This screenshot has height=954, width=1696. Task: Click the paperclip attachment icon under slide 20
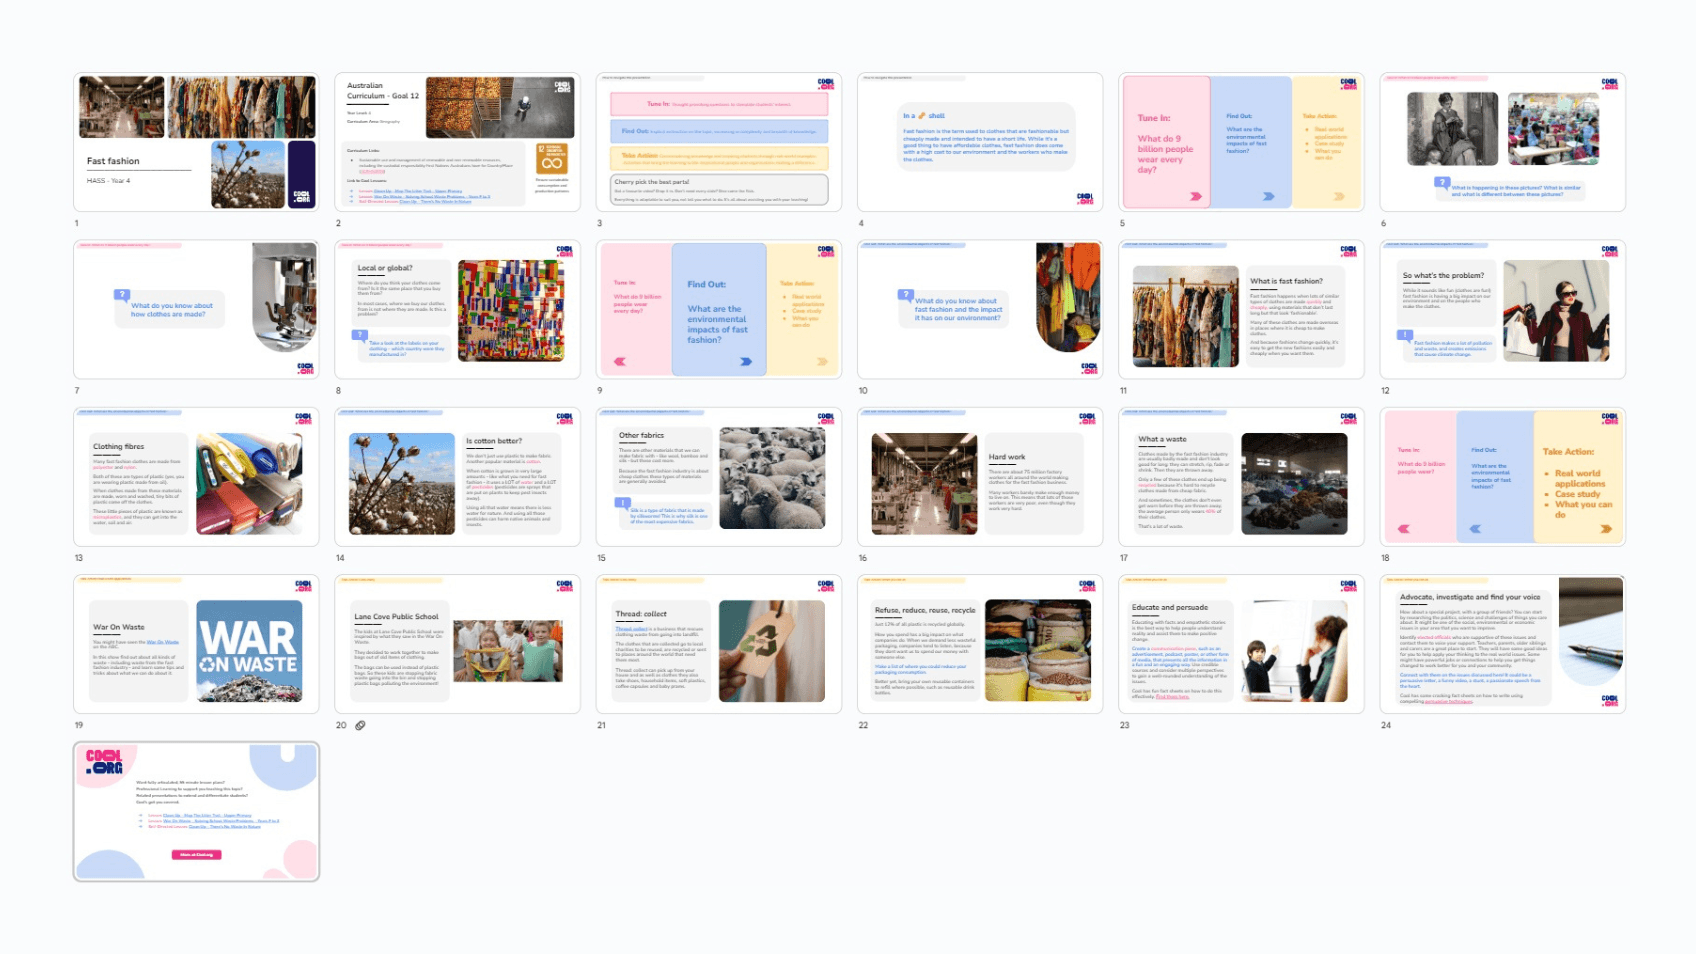[360, 726]
